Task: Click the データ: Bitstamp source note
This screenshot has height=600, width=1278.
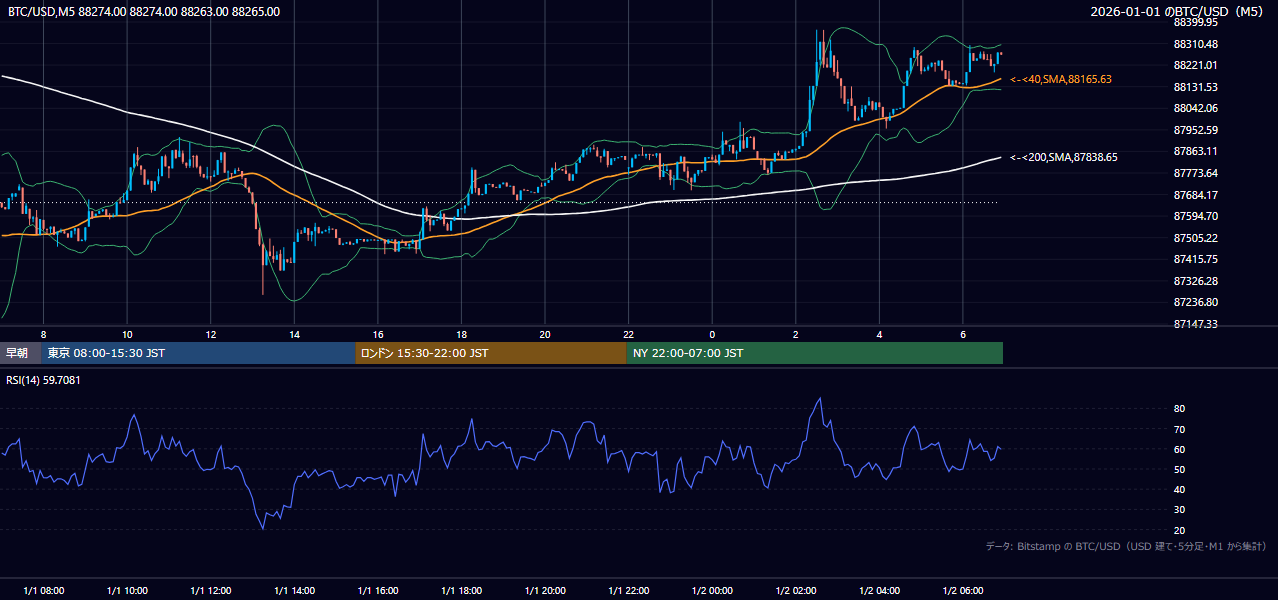Action: click(x=1126, y=547)
